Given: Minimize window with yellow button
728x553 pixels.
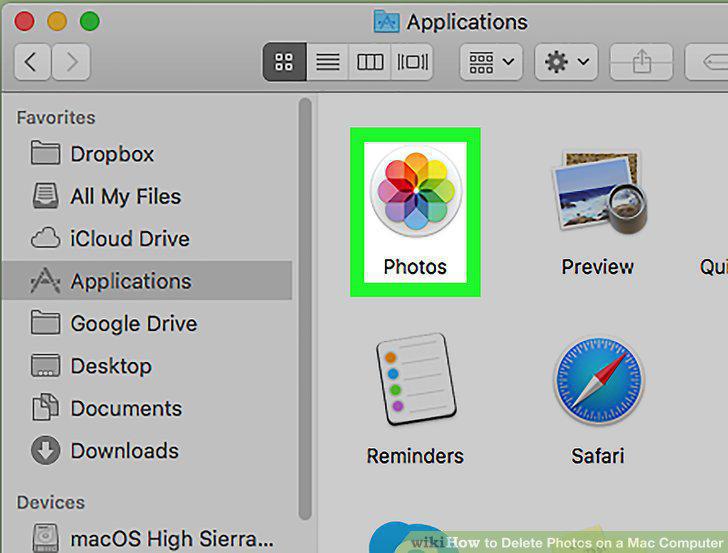Looking at the screenshot, I should 57,21.
